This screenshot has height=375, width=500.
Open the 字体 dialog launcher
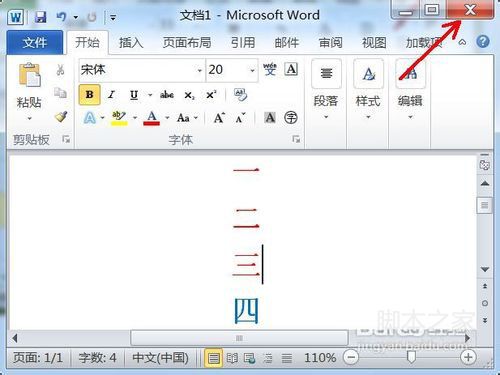[296, 139]
